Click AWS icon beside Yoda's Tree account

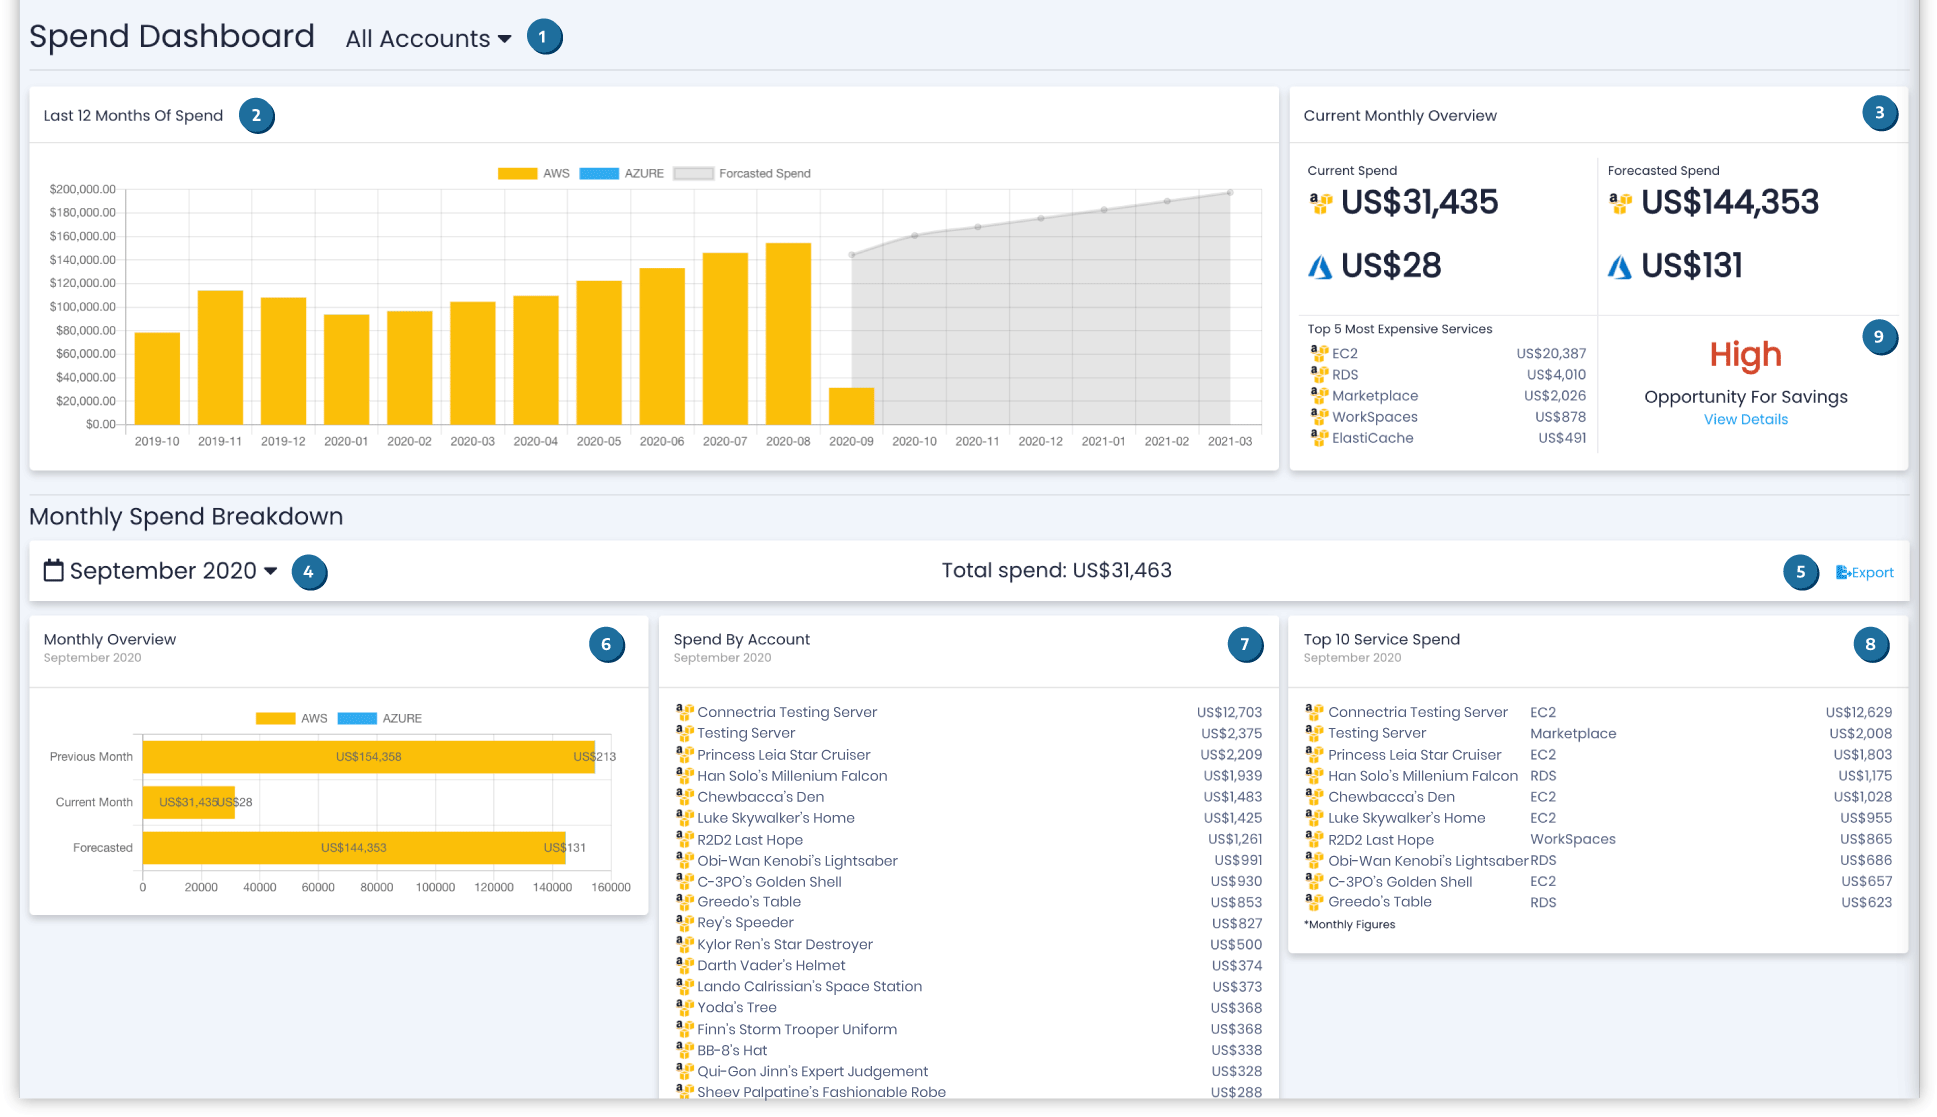(685, 1006)
